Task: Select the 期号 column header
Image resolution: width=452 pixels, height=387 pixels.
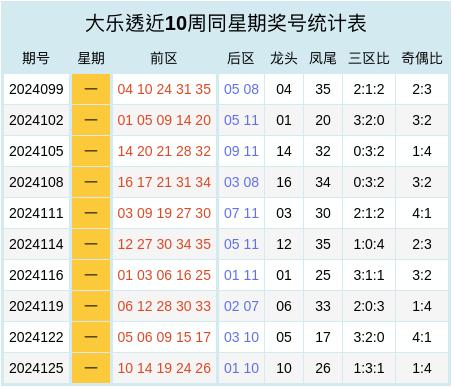Action: (36, 58)
